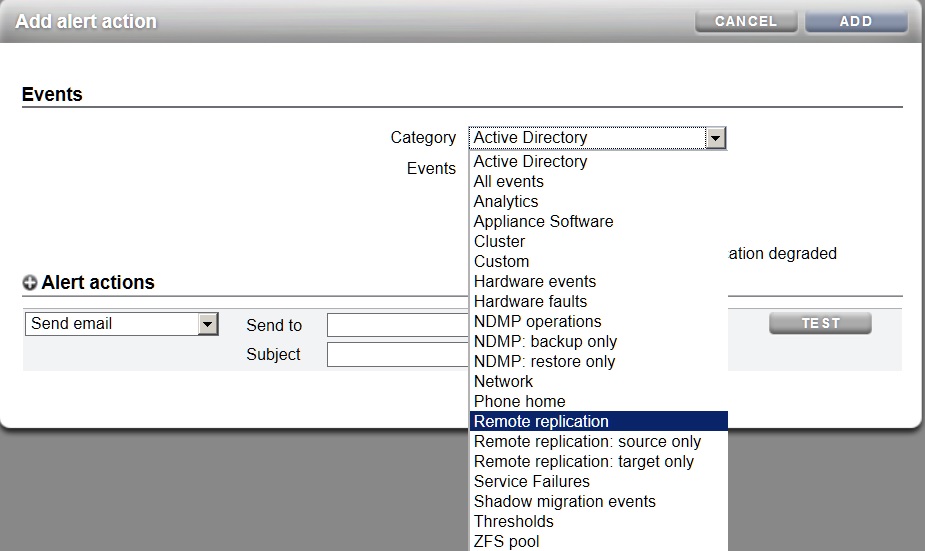Click the ADD button

[856, 21]
